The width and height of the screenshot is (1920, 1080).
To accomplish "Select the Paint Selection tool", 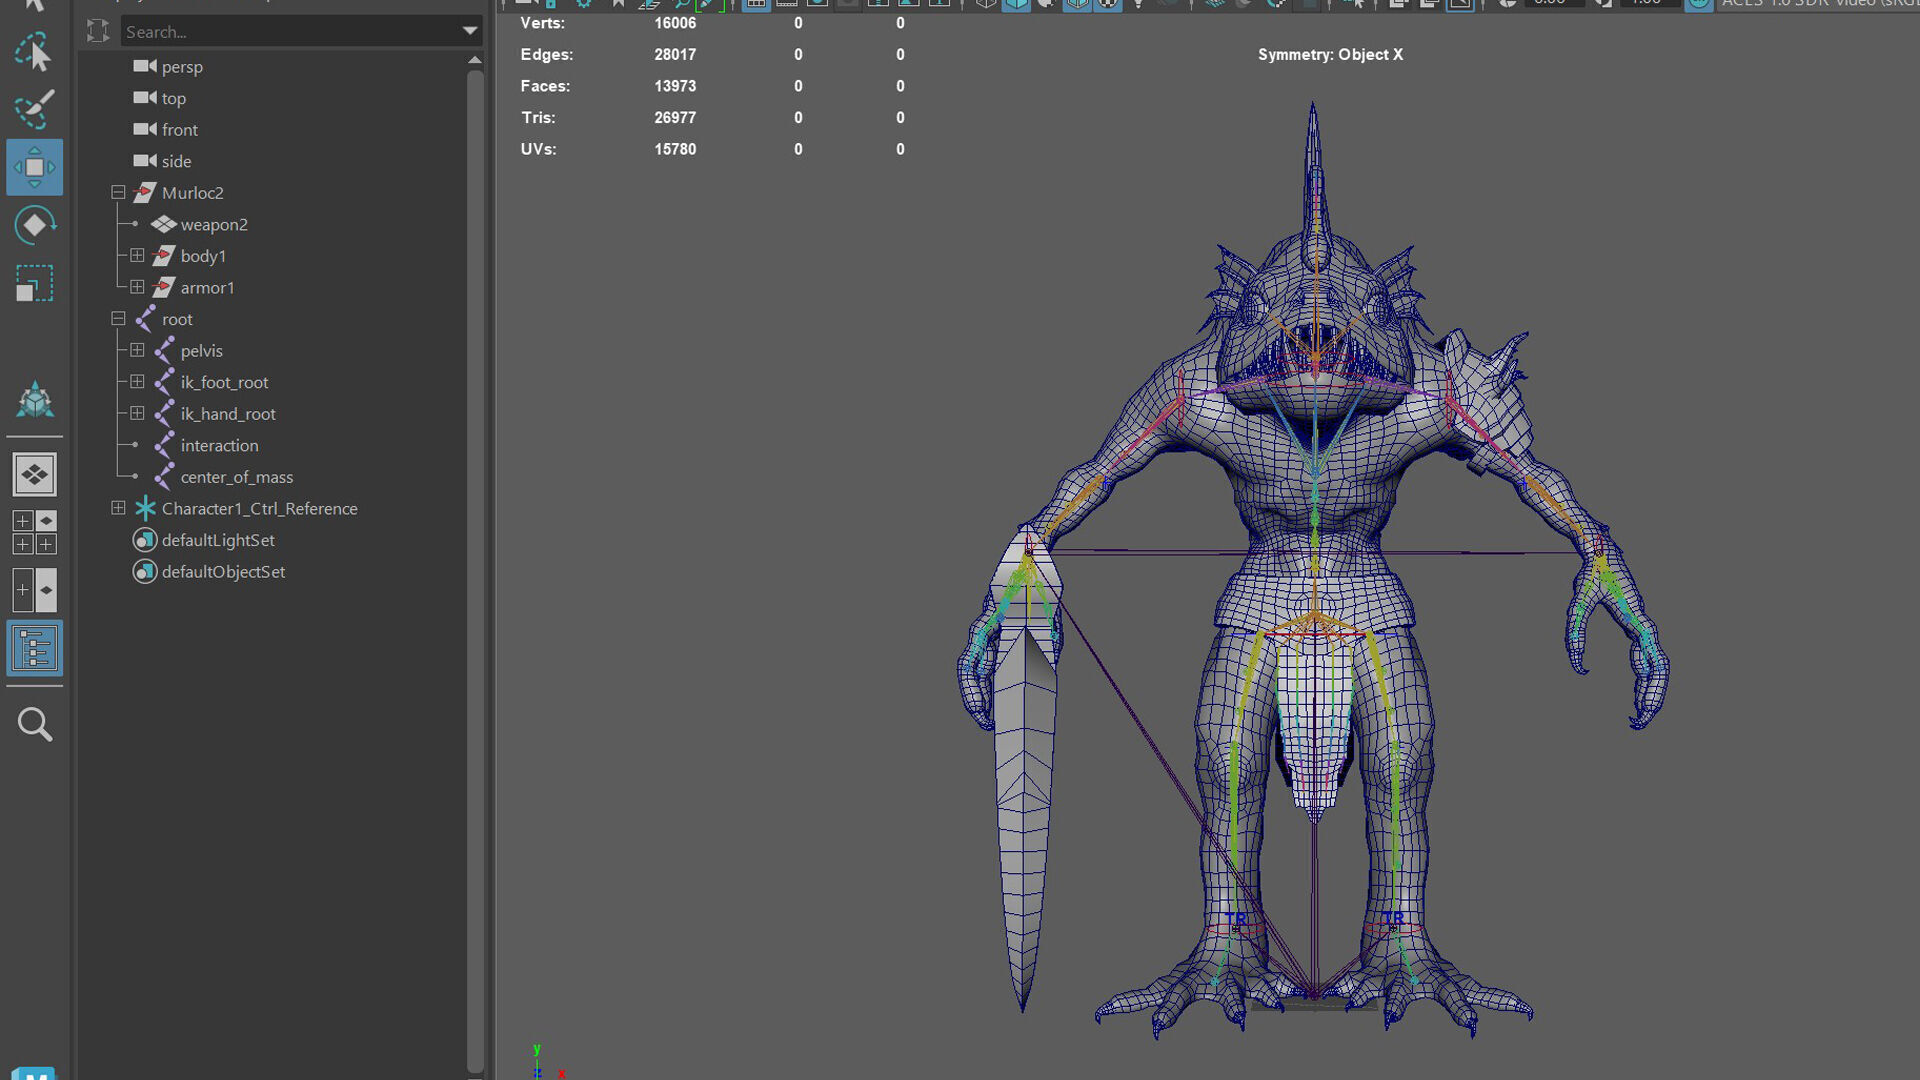I will pyautogui.click(x=34, y=110).
